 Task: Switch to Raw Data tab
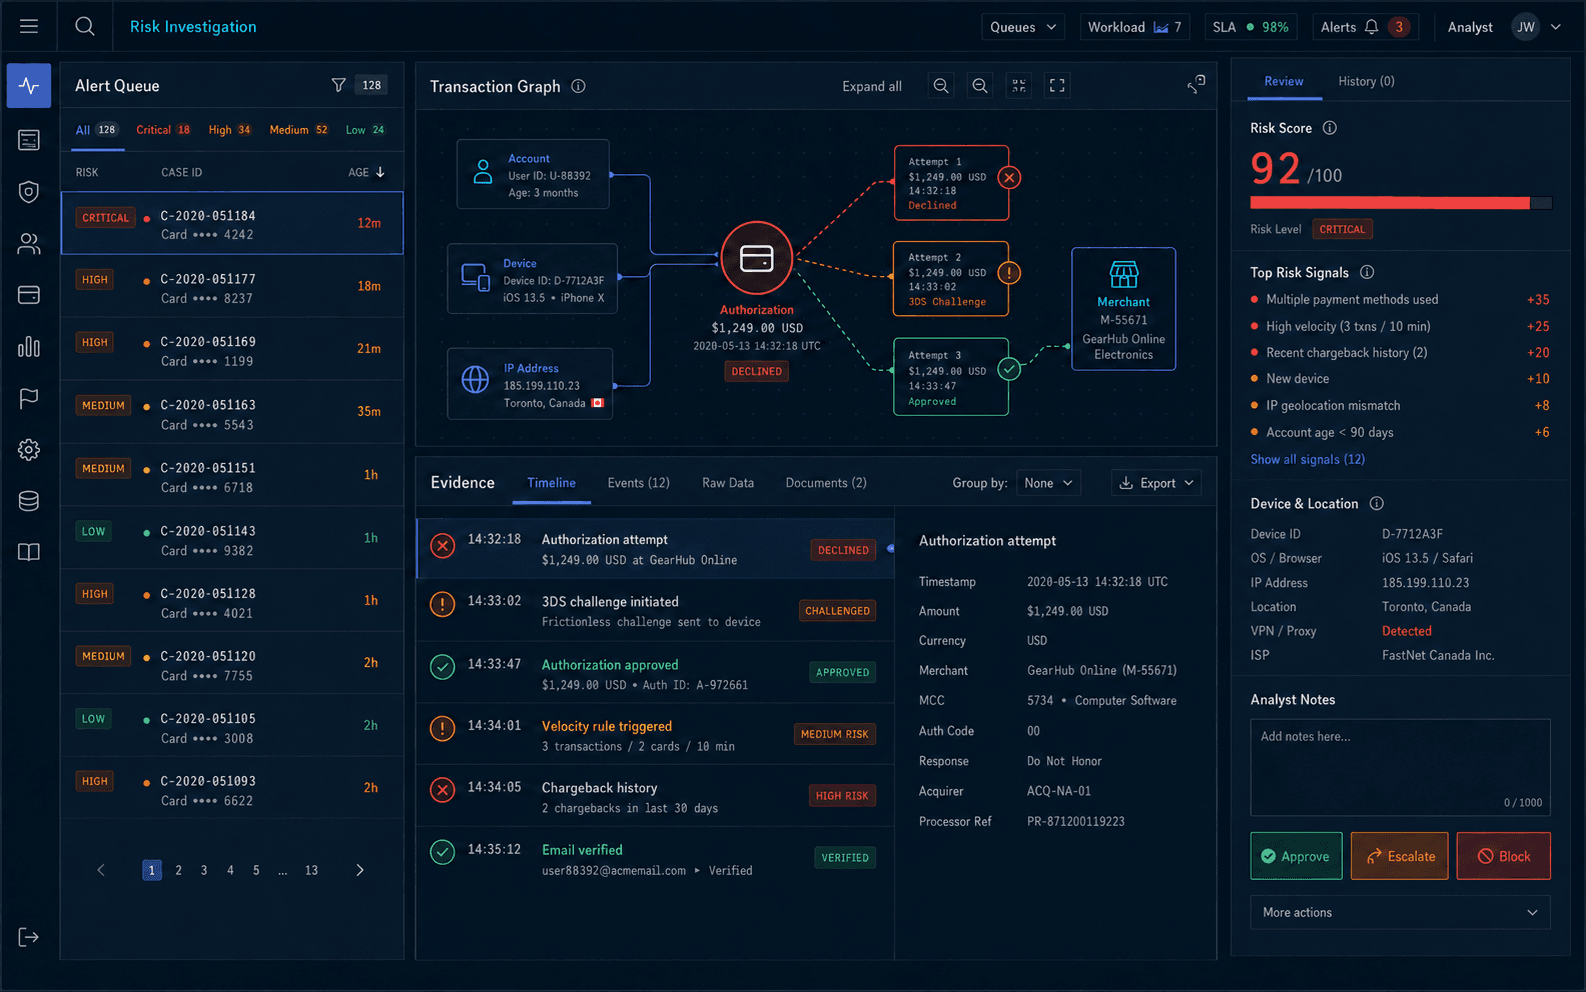point(728,483)
